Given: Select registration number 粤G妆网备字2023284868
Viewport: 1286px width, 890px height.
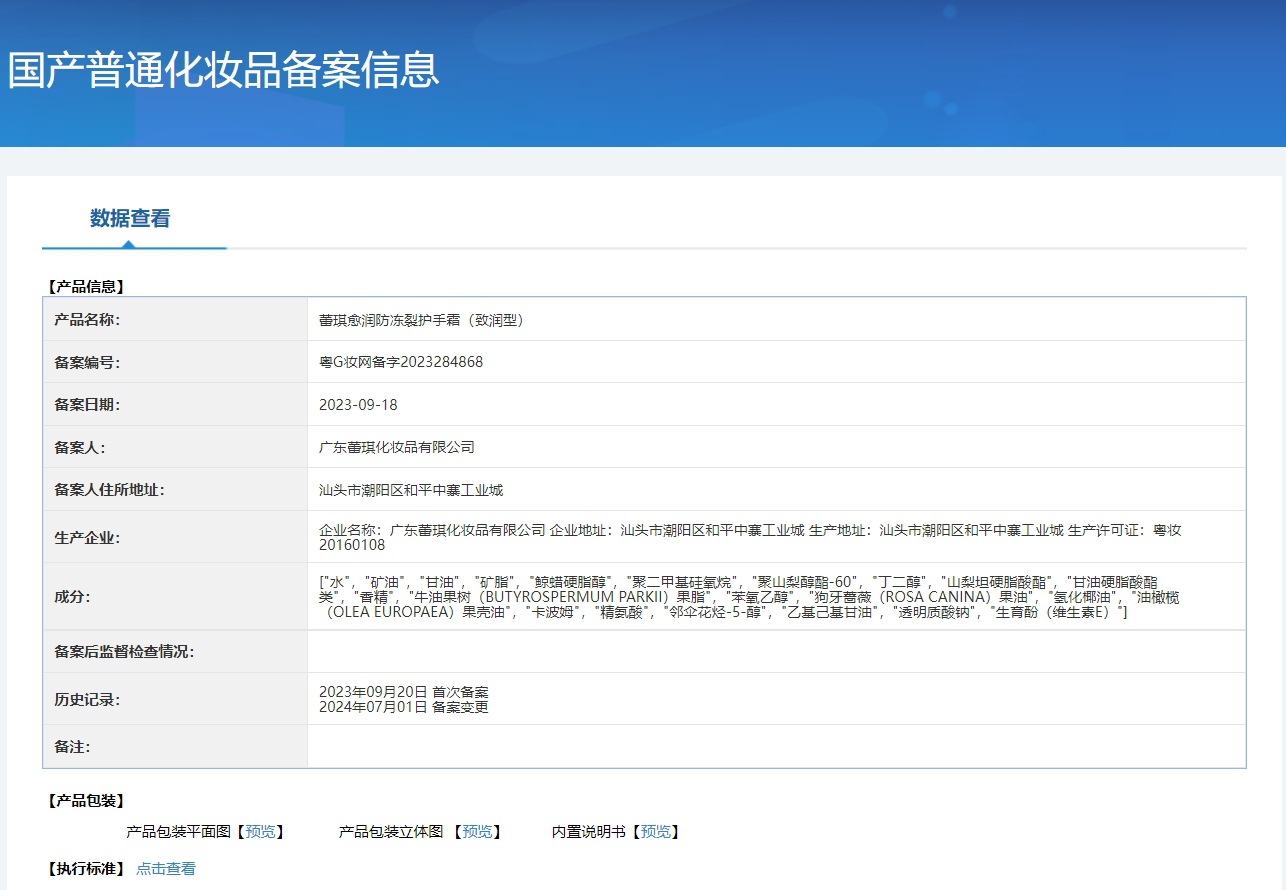Looking at the screenshot, I should [401, 362].
